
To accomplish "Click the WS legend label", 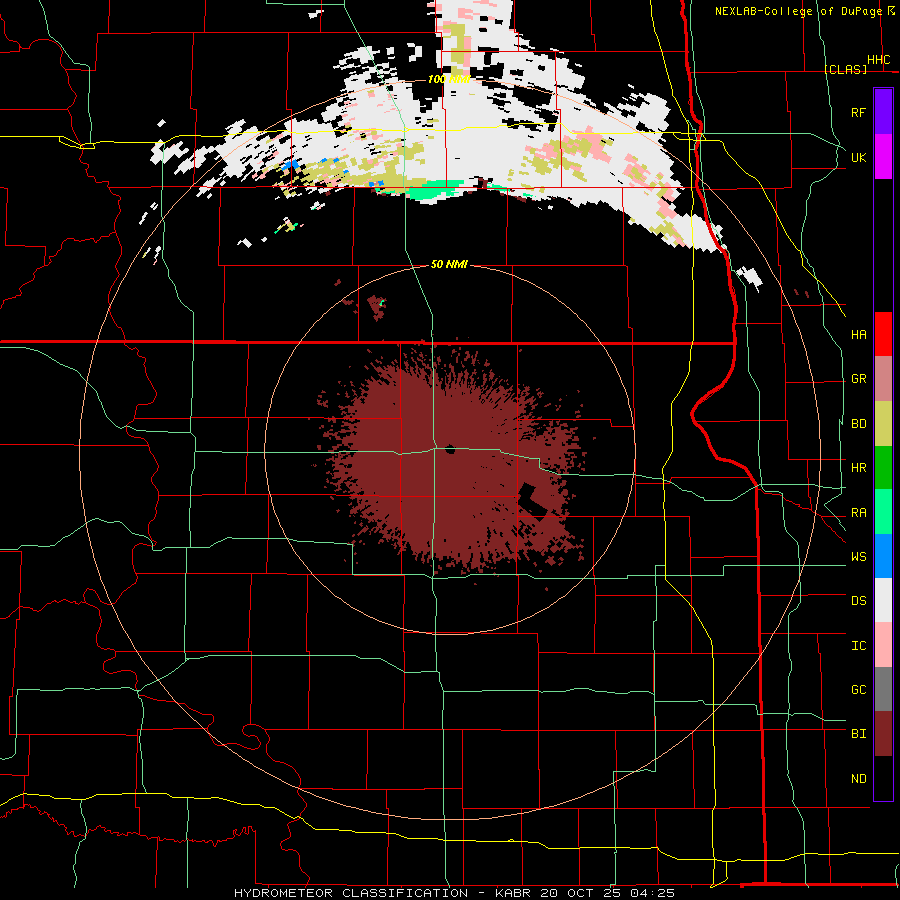I will 858,557.
